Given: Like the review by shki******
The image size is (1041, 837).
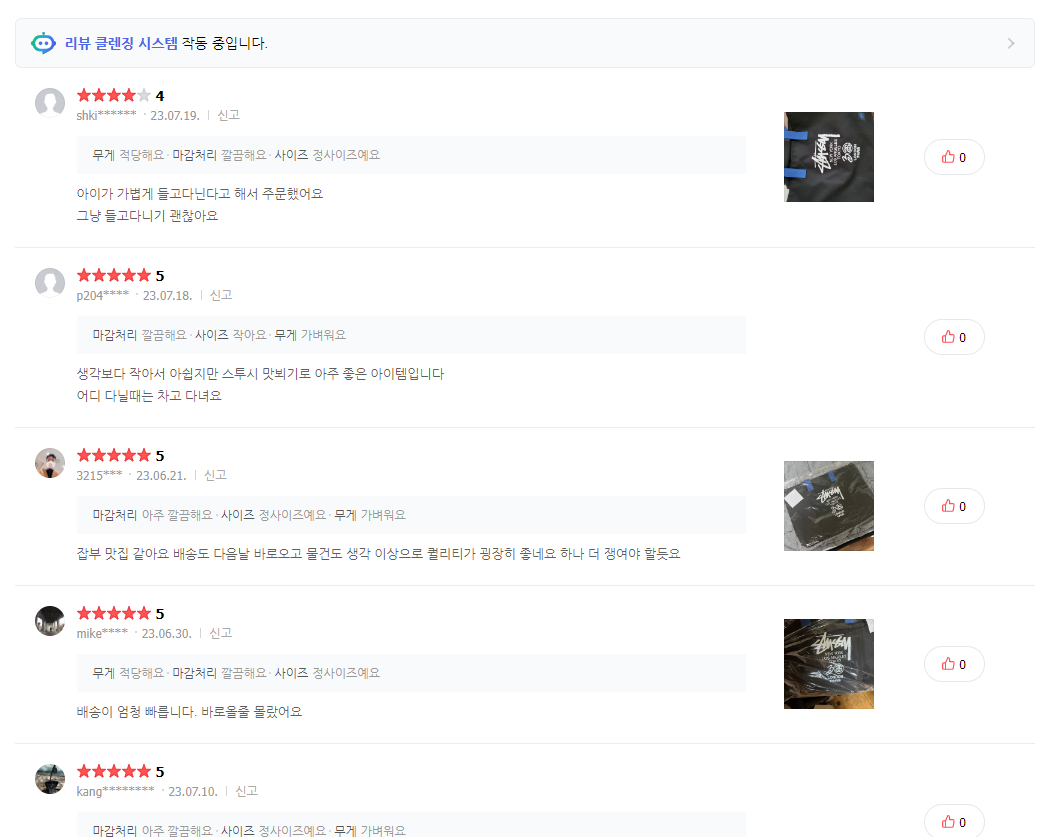Looking at the screenshot, I should coord(954,157).
